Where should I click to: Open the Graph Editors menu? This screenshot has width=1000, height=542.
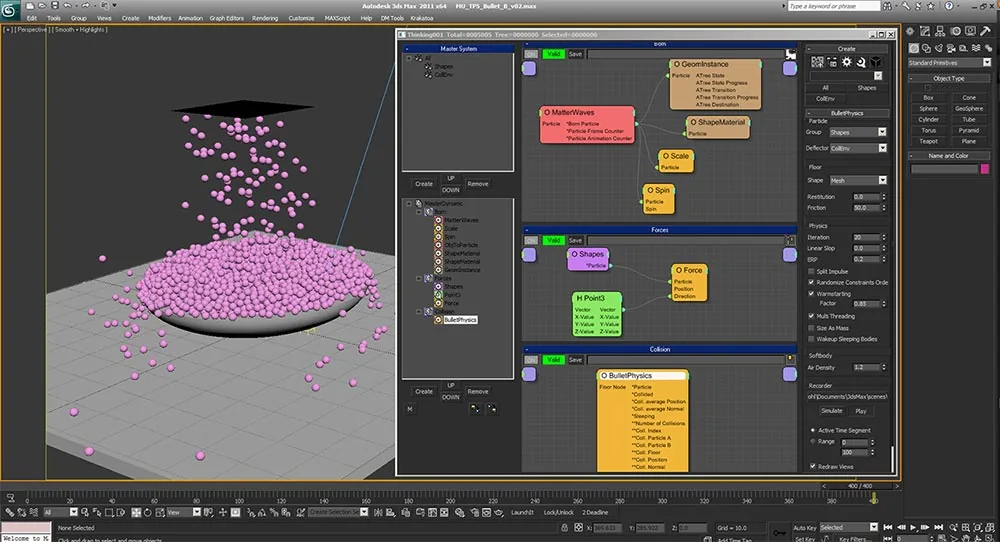click(x=226, y=18)
